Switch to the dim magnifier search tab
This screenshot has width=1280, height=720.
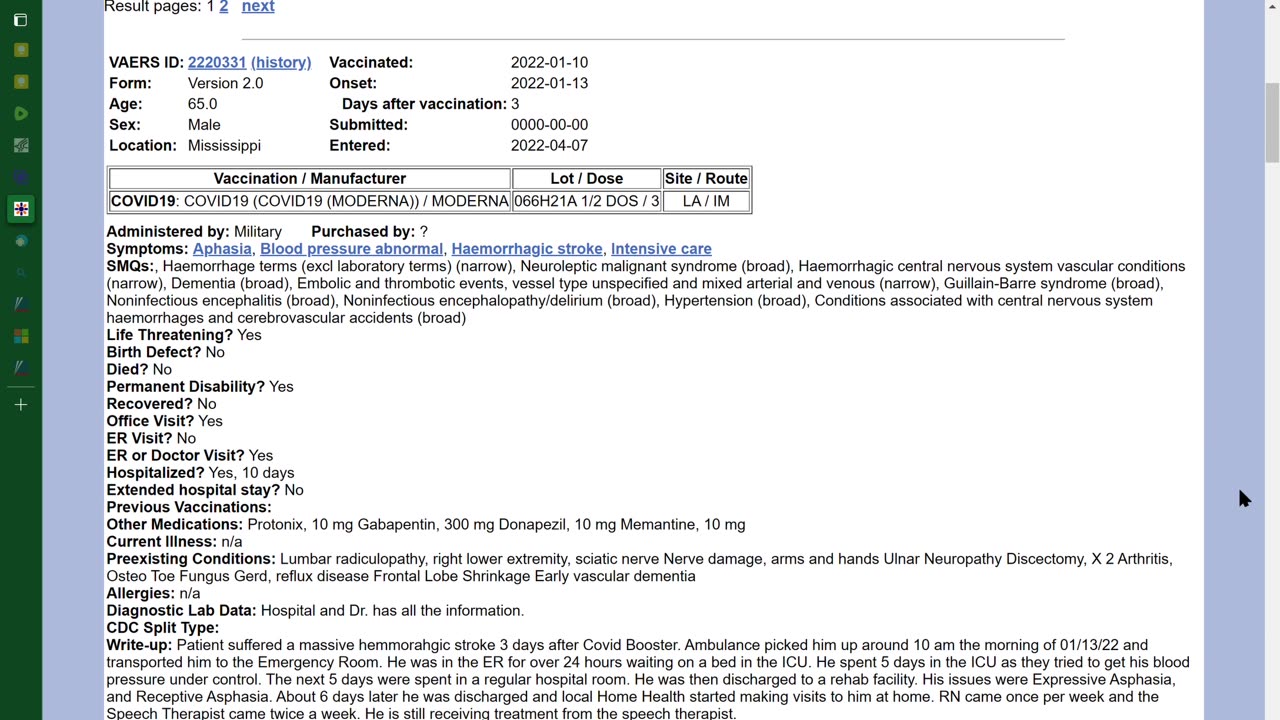(20, 273)
